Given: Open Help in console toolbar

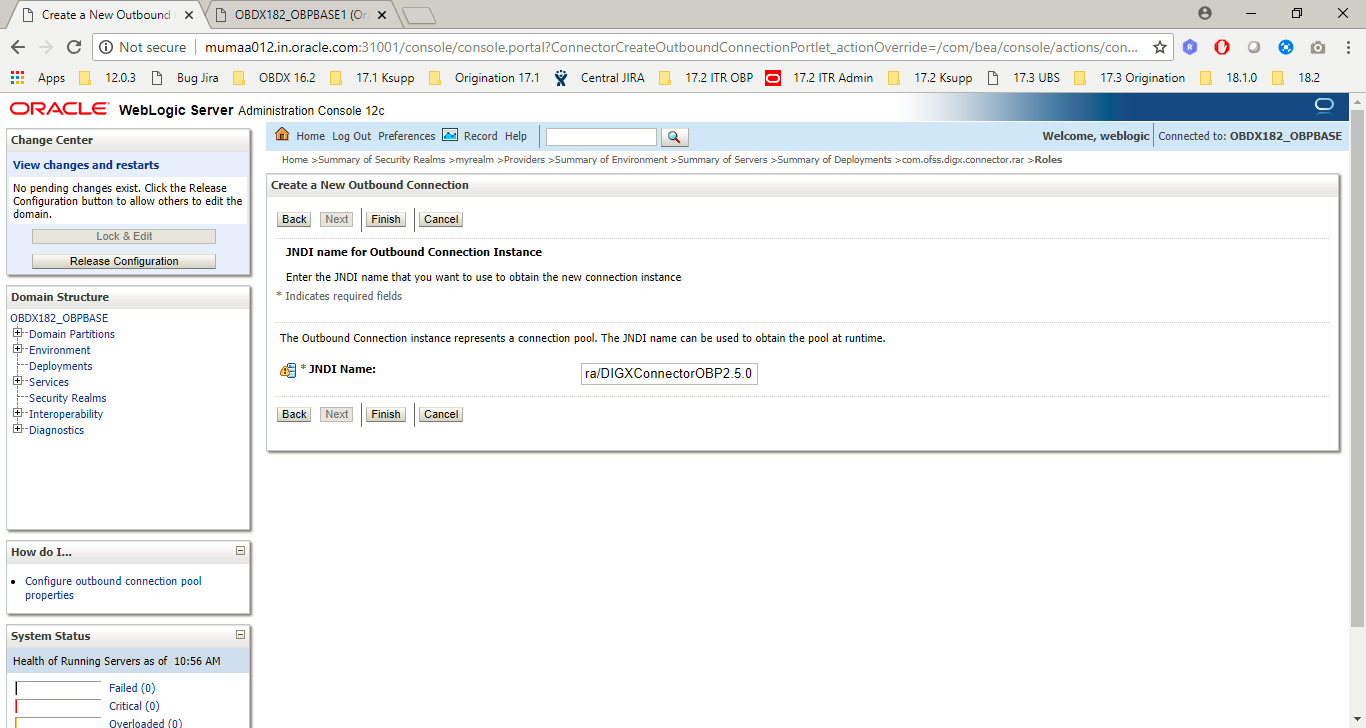Looking at the screenshot, I should tap(516, 136).
